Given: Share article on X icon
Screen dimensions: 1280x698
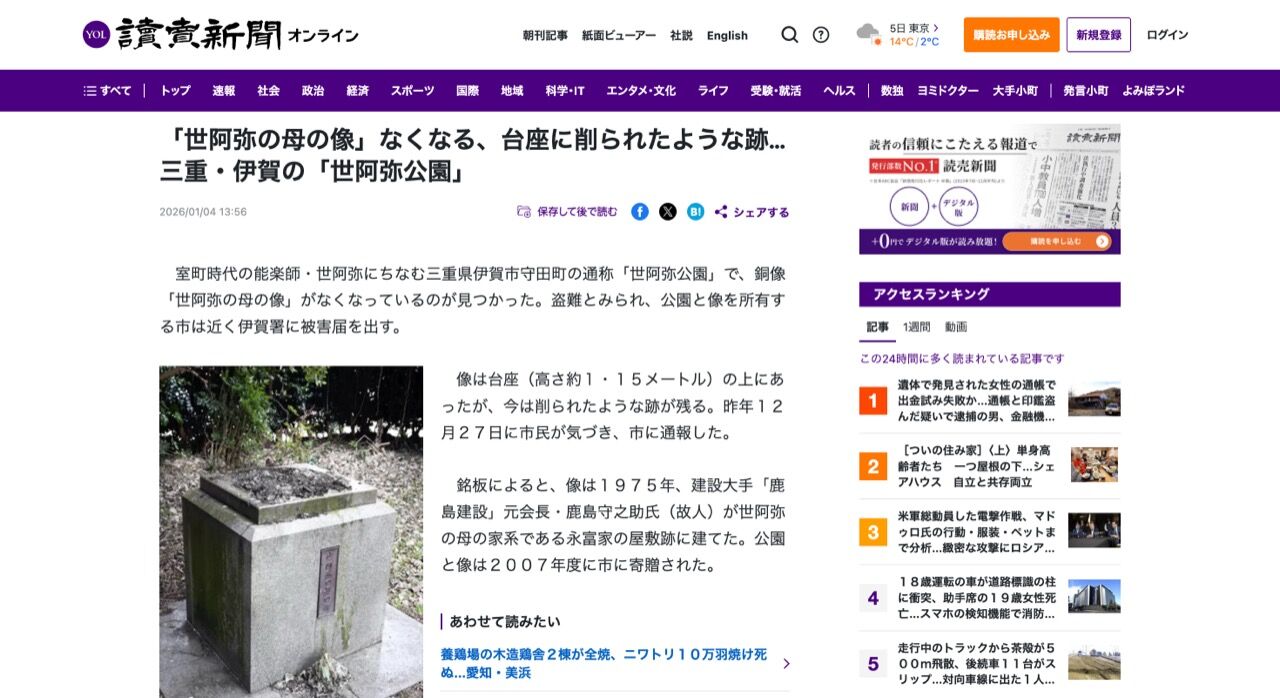Looking at the screenshot, I should (668, 212).
